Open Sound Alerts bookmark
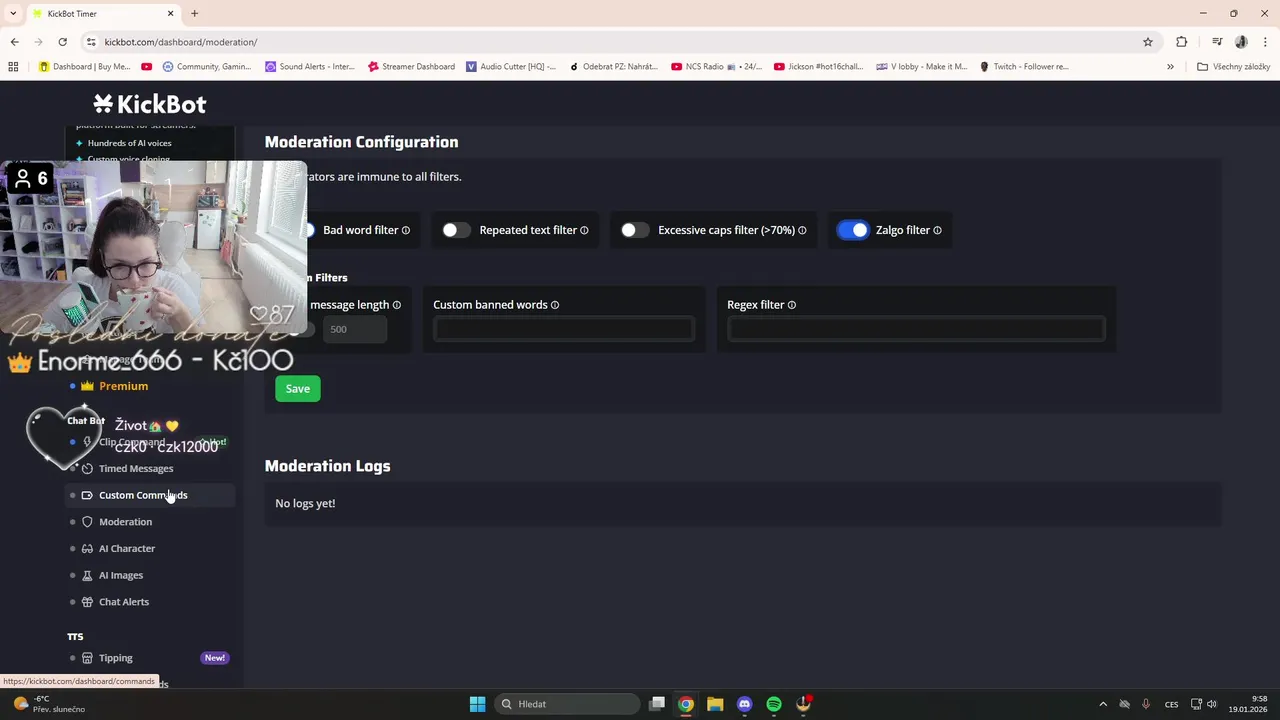The image size is (1280, 720). pyautogui.click(x=310, y=67)
